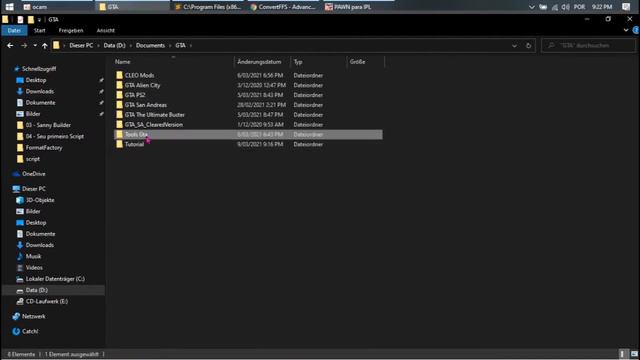This screenshot has height=360, width=640.
Task: Switch to large icons view button
Action: coord(634,354)
